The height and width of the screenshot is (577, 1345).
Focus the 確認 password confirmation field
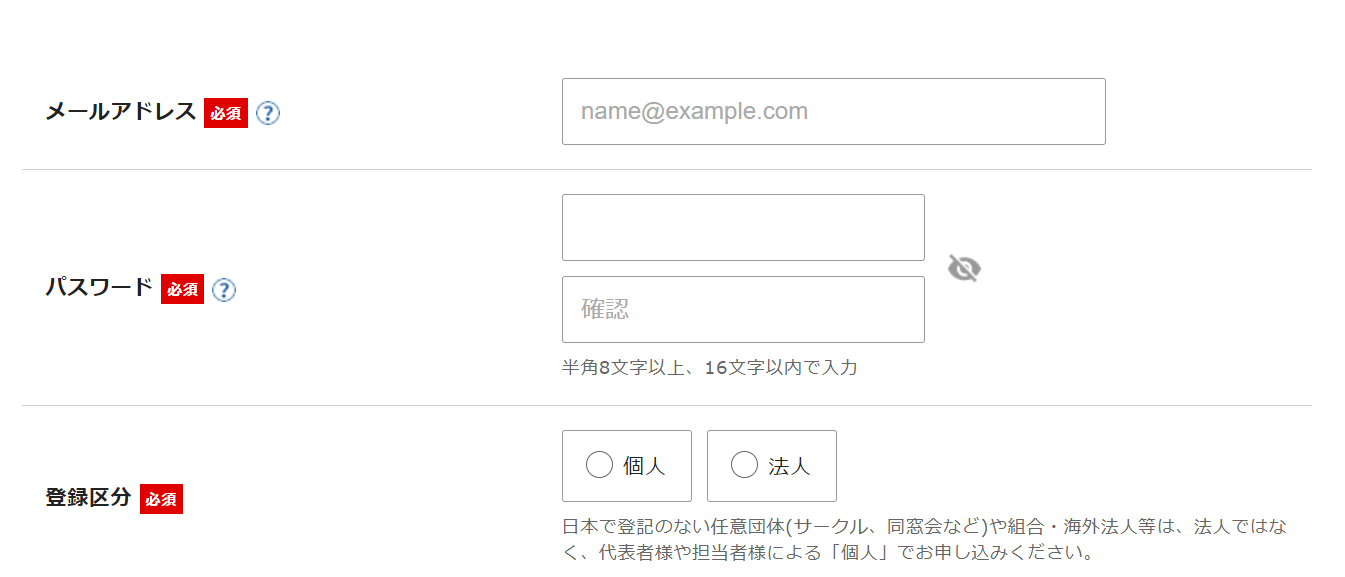pos(743,309)
